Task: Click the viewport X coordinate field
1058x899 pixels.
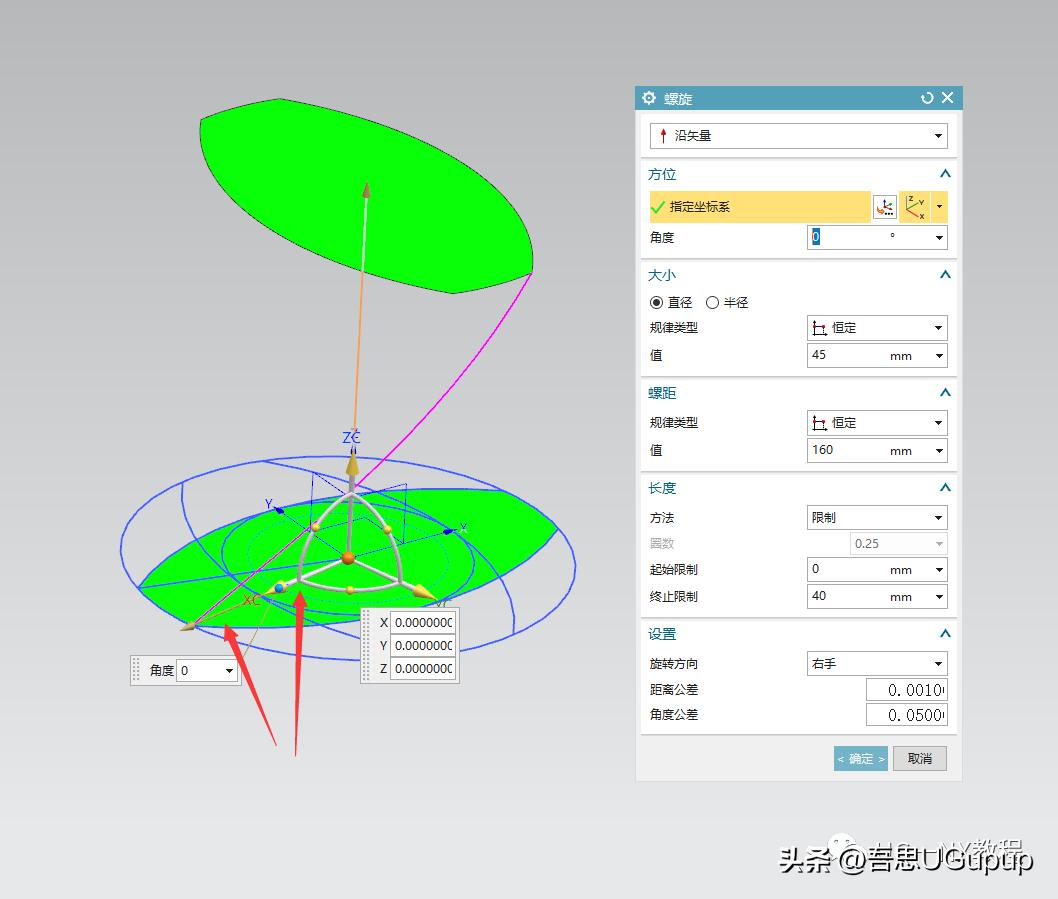Action: tap(423, 622)
